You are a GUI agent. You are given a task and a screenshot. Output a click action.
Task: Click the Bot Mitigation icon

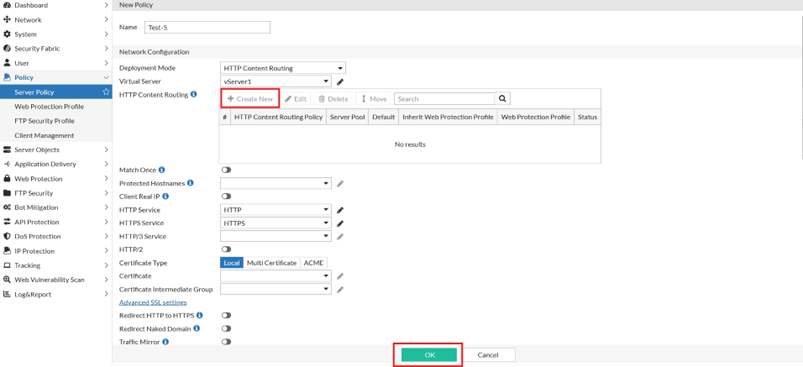7,207
